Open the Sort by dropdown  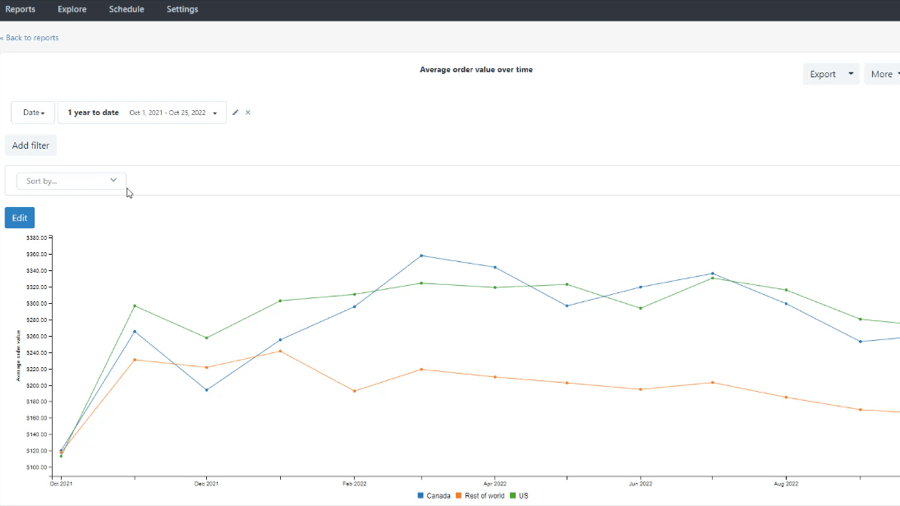71,181
